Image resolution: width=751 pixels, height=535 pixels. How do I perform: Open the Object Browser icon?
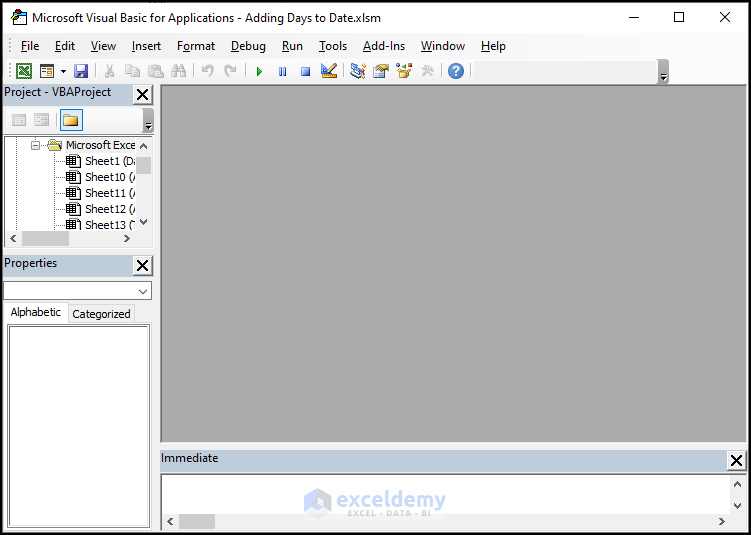[x=404, y=71]
